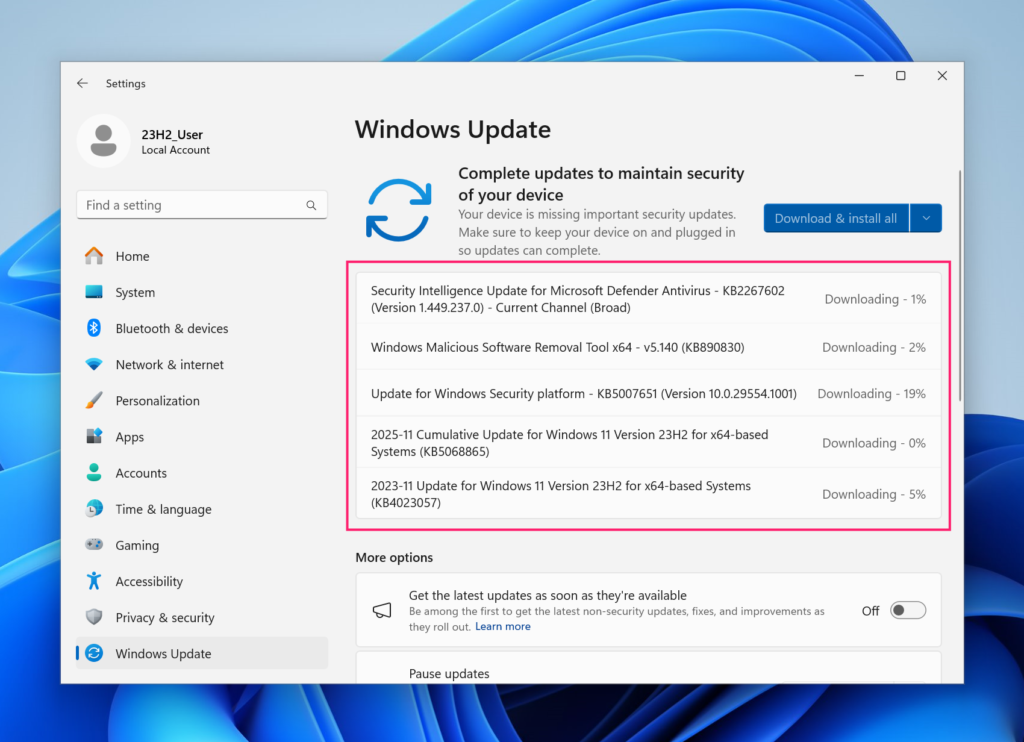Click the Downloading - 5% status text
Viewport: 1024px width, 742px height.
[874, 494]
